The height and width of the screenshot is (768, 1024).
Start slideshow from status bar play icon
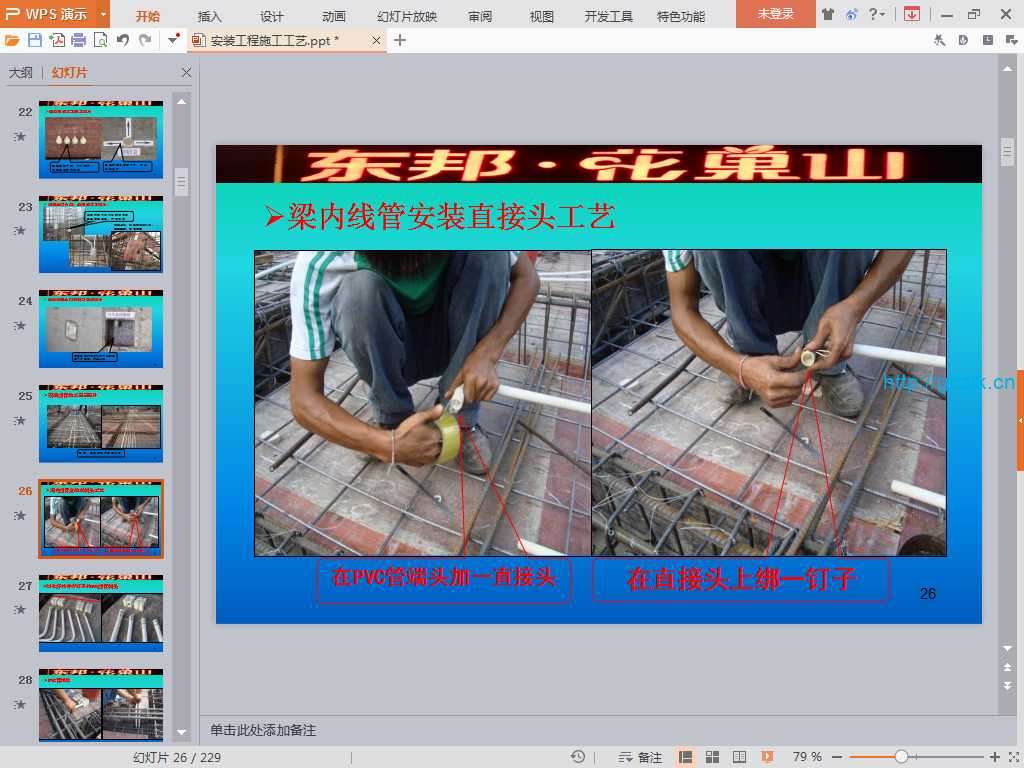767,757
